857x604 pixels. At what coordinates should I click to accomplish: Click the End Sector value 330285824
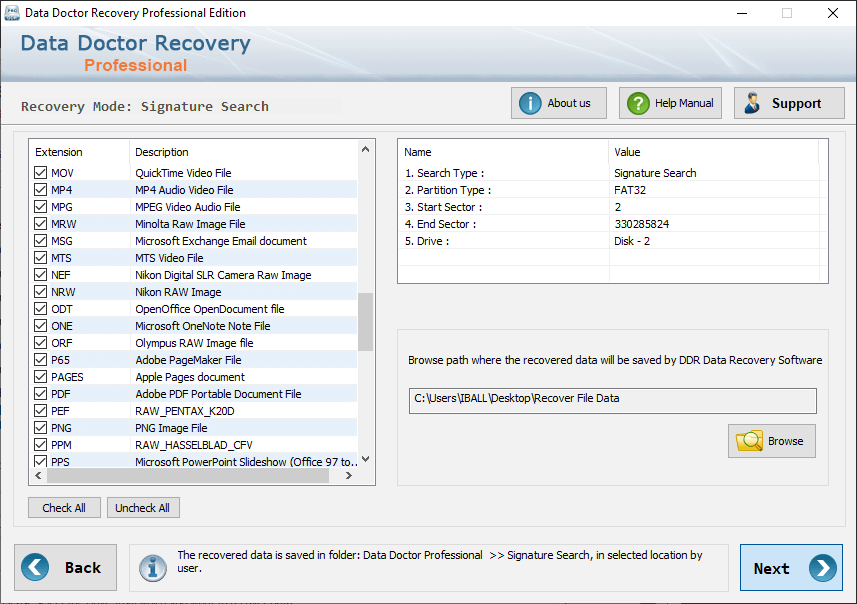[x=642, y=224]
